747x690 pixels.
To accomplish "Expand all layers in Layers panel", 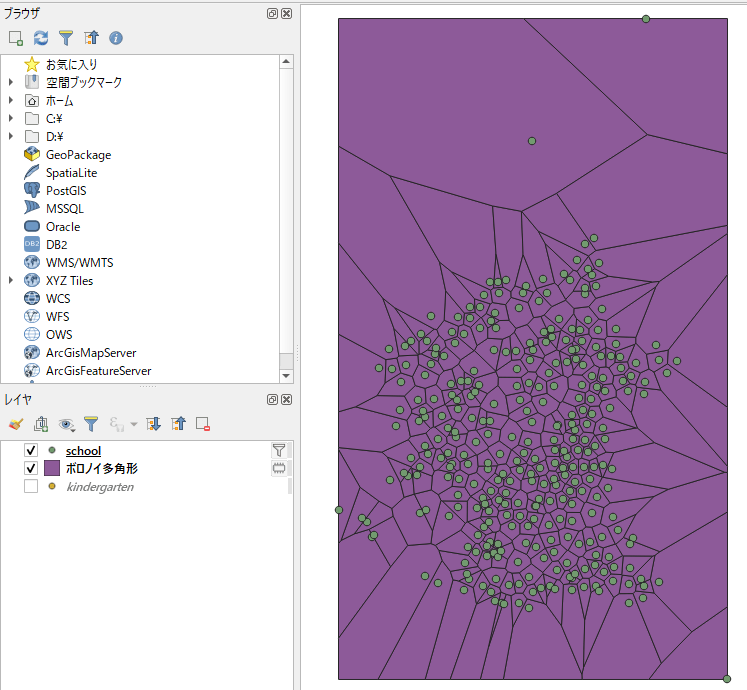I will click(x=153, y=424).
